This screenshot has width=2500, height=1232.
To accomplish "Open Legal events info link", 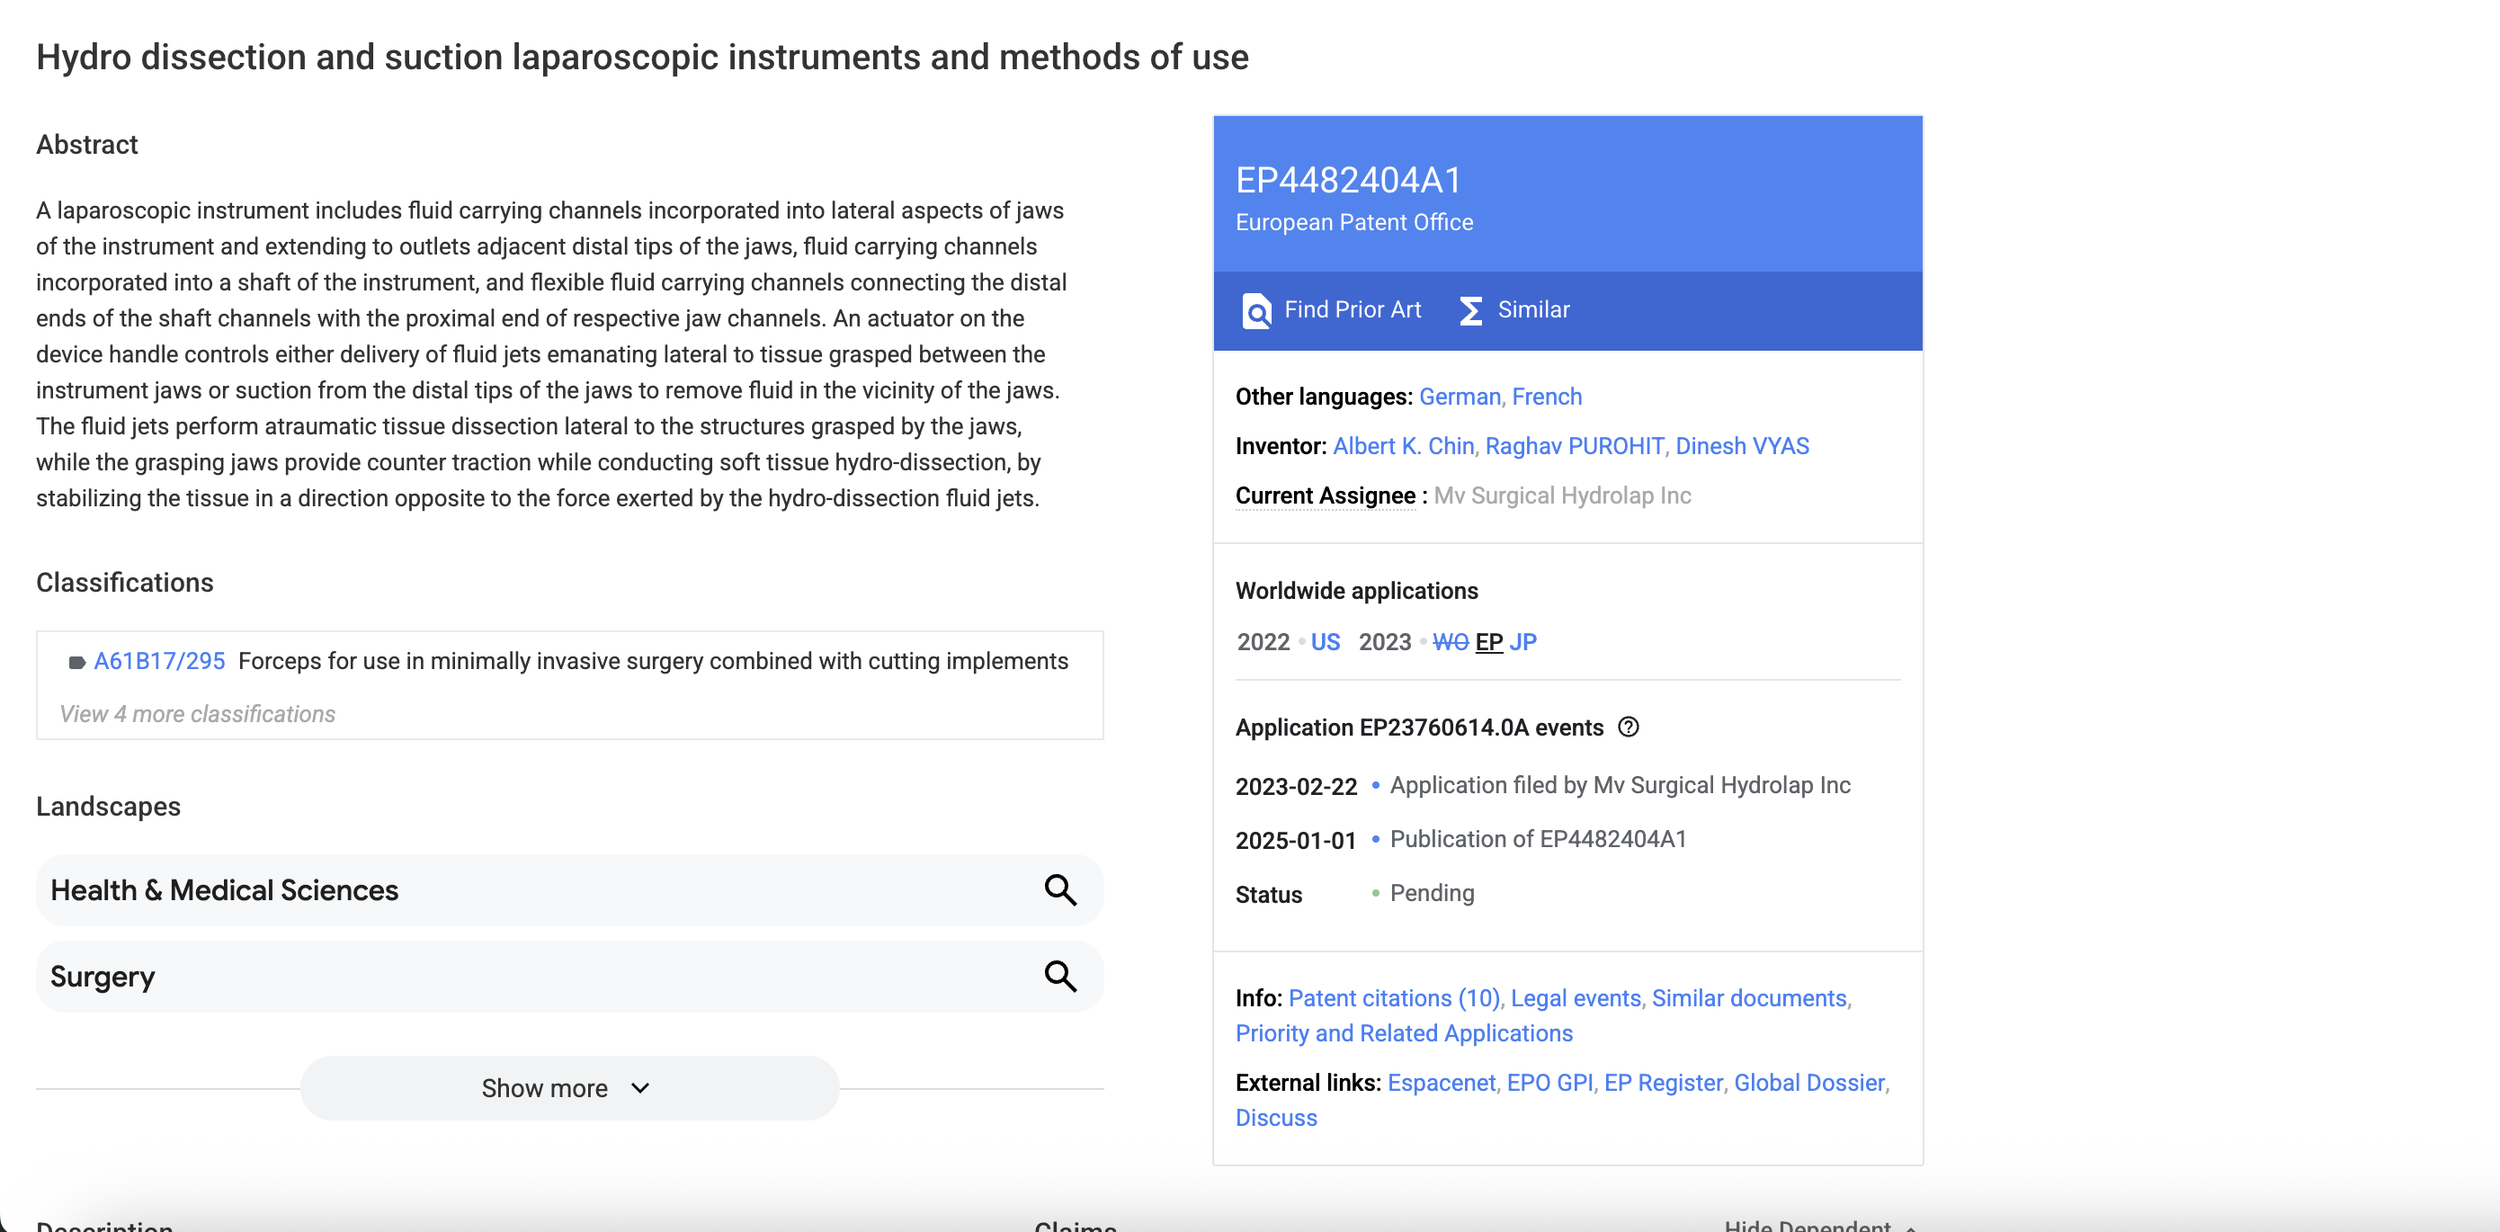I will coord(1575,998).
